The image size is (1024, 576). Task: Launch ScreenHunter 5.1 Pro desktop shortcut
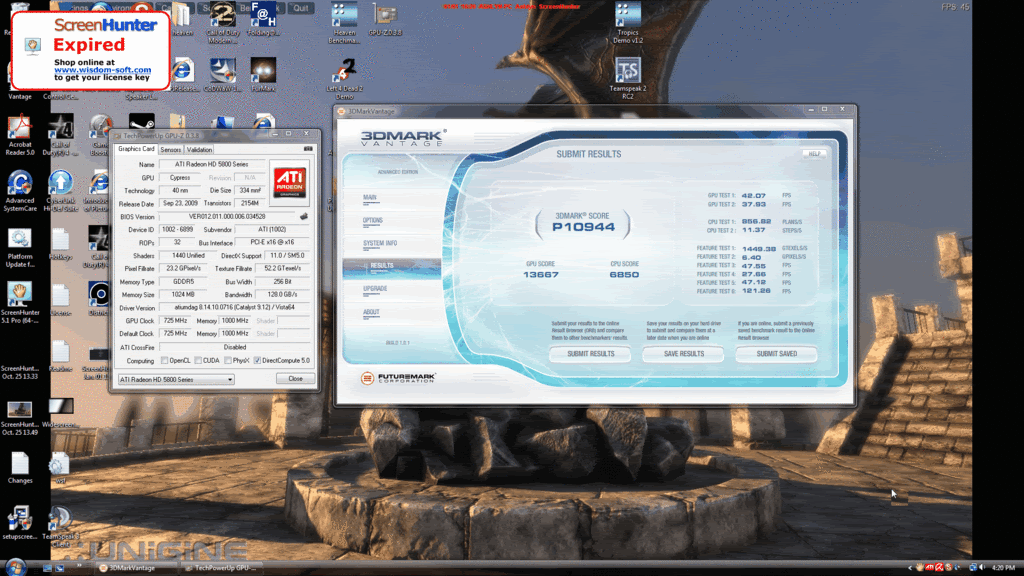pos(20,302)
